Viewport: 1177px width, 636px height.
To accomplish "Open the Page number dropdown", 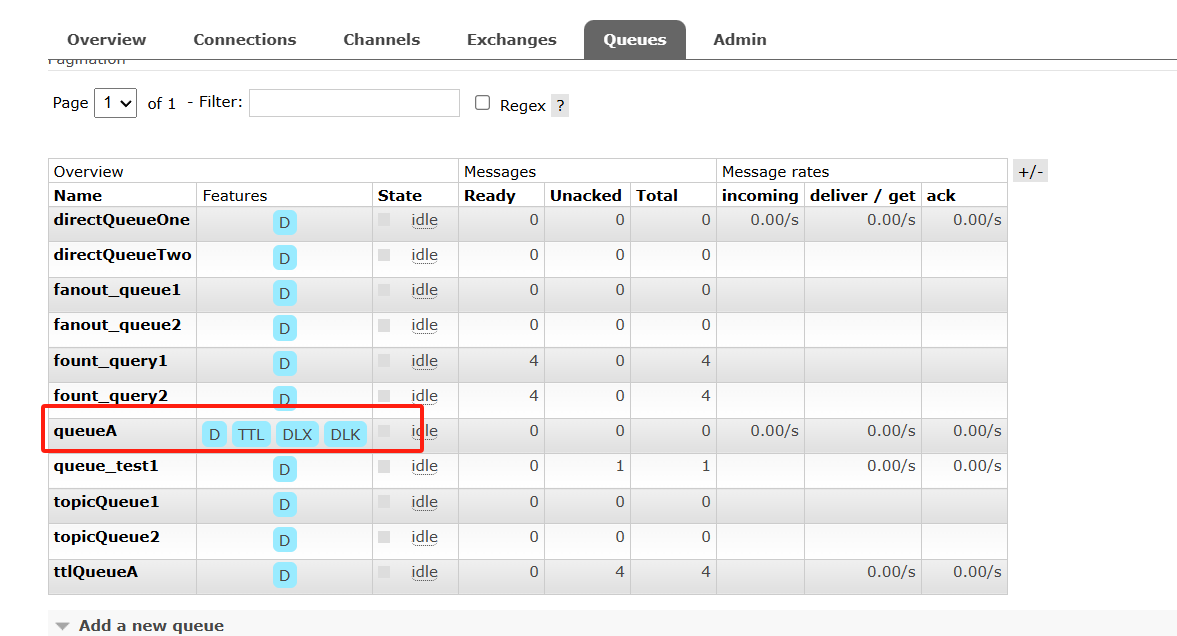I will pyautogui.click(x=115, y=103).
